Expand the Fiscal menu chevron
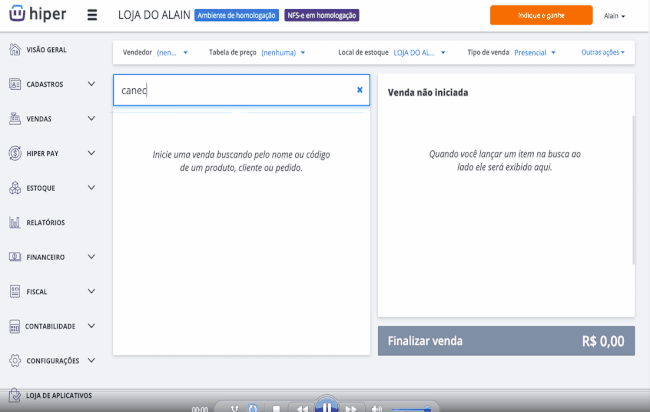 pyautogui.click(x=92, y=291)
